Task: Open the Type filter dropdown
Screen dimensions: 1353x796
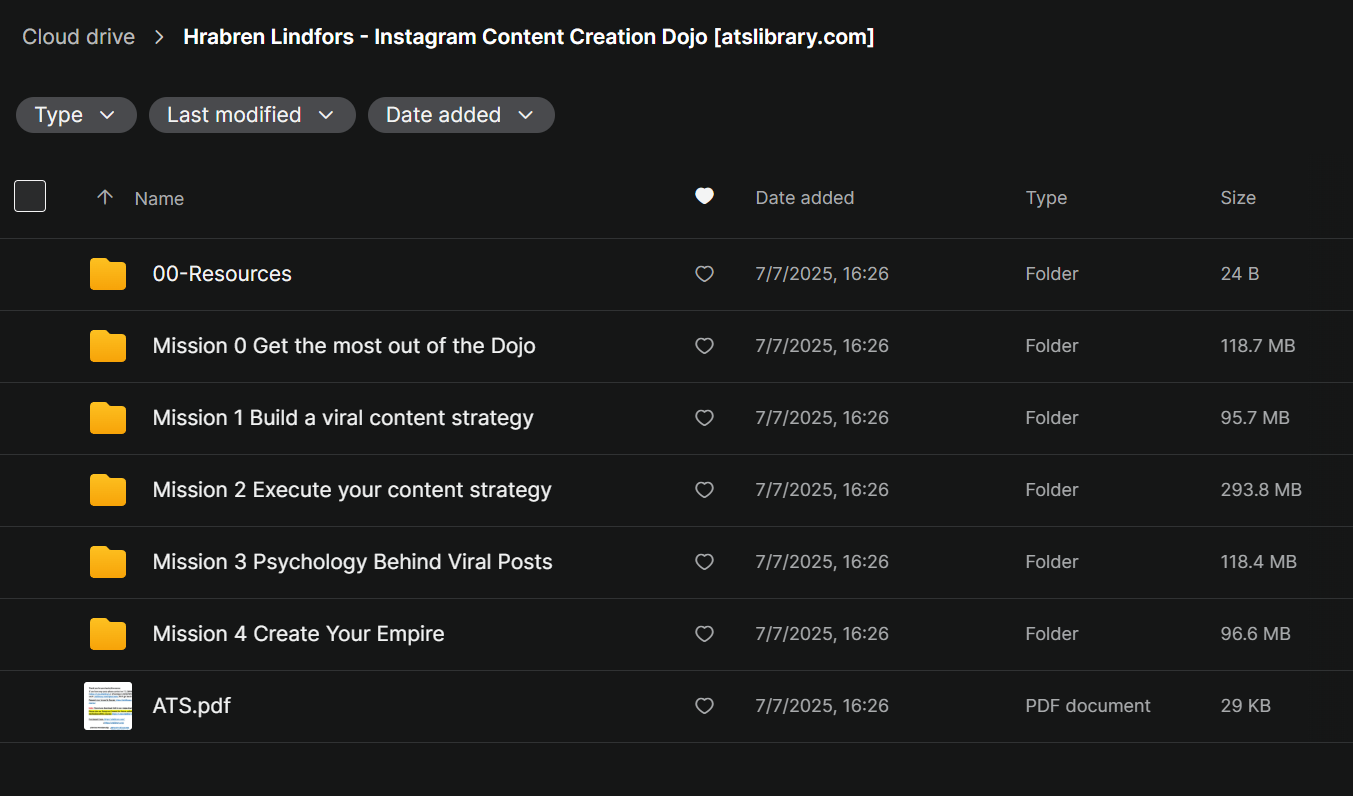Action: (76, 115)
